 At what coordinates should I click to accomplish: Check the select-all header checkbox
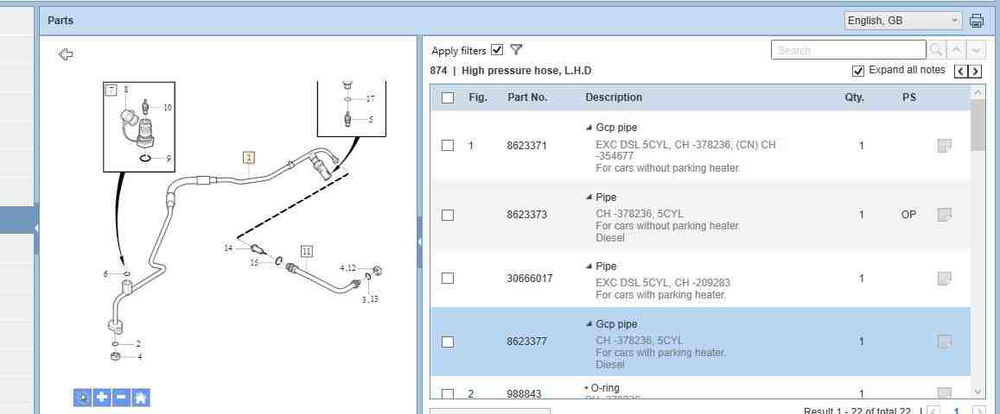(x=448, y=98)
